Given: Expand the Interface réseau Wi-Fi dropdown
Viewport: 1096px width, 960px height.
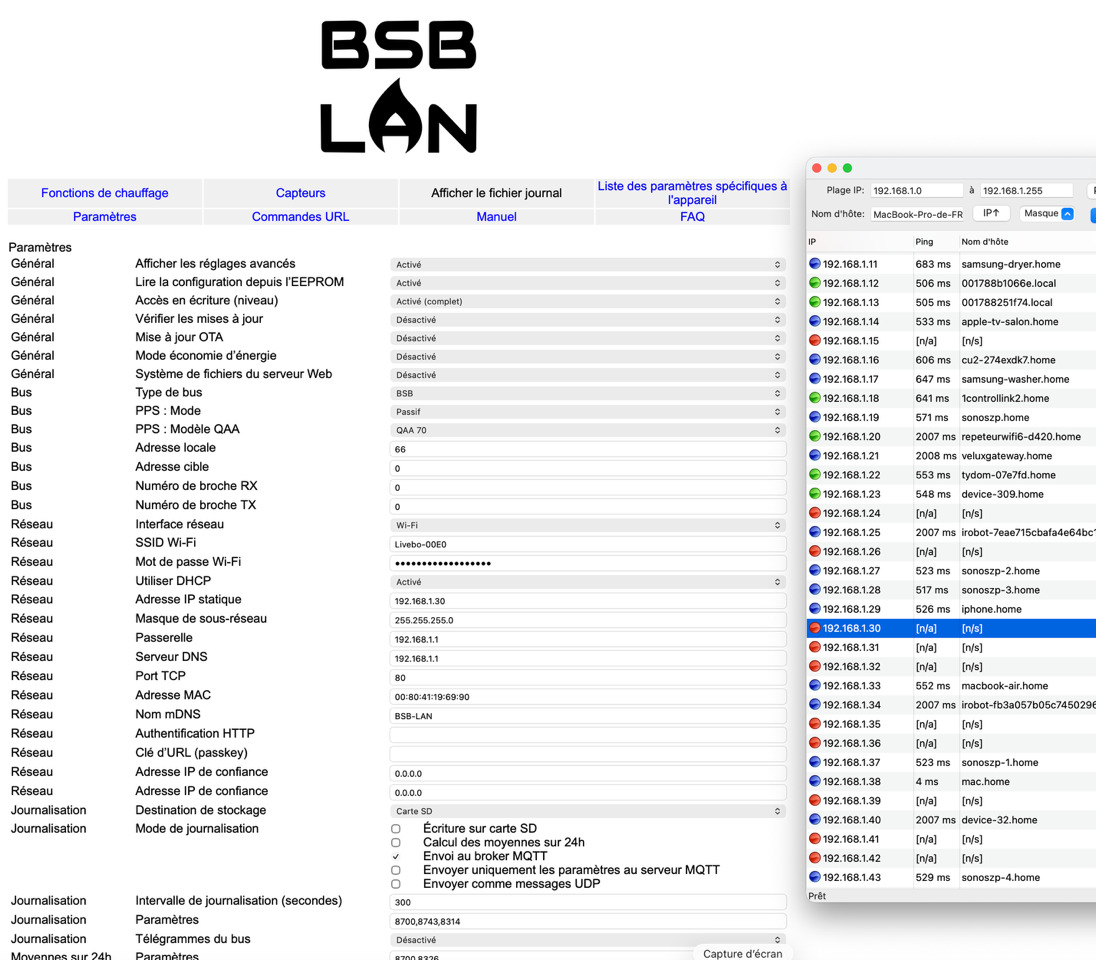Looking at the screenshot, I should (x=587, y=525).
